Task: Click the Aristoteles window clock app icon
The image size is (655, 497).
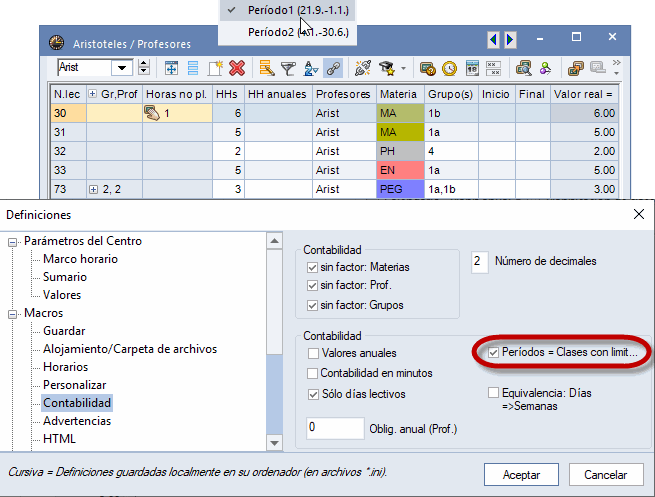Action: (56, 43)
